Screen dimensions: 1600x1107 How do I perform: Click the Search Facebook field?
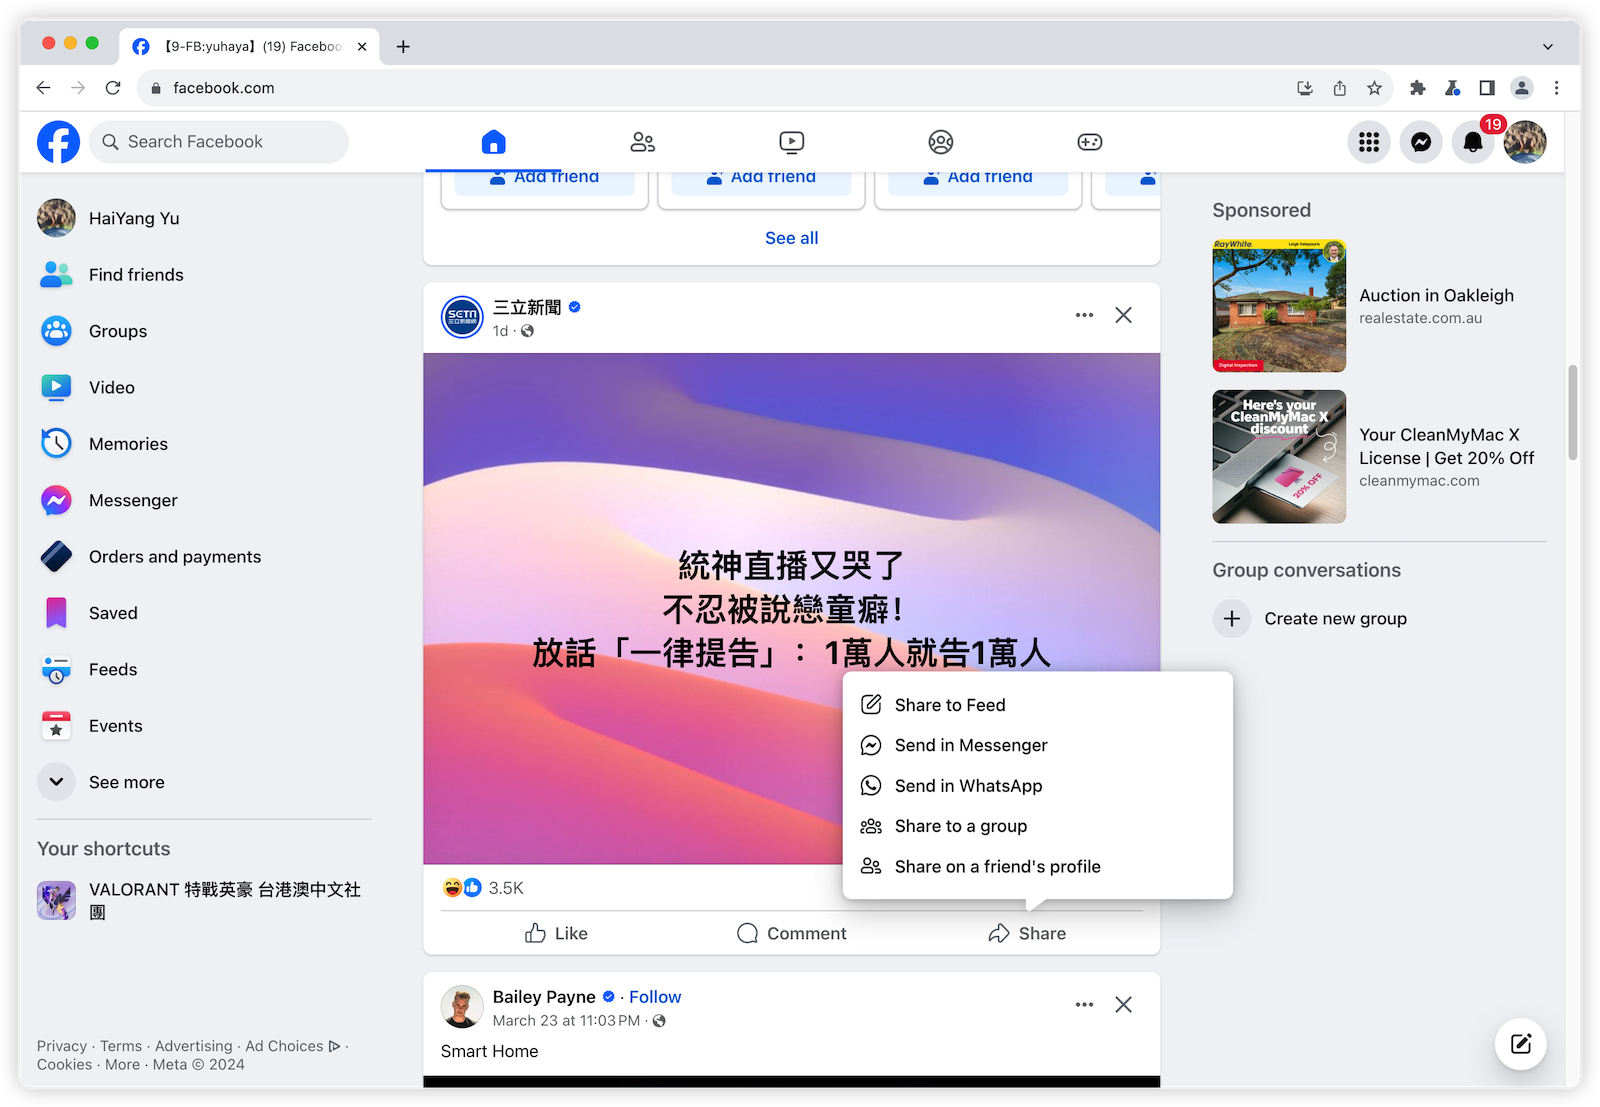coord(220,142)
